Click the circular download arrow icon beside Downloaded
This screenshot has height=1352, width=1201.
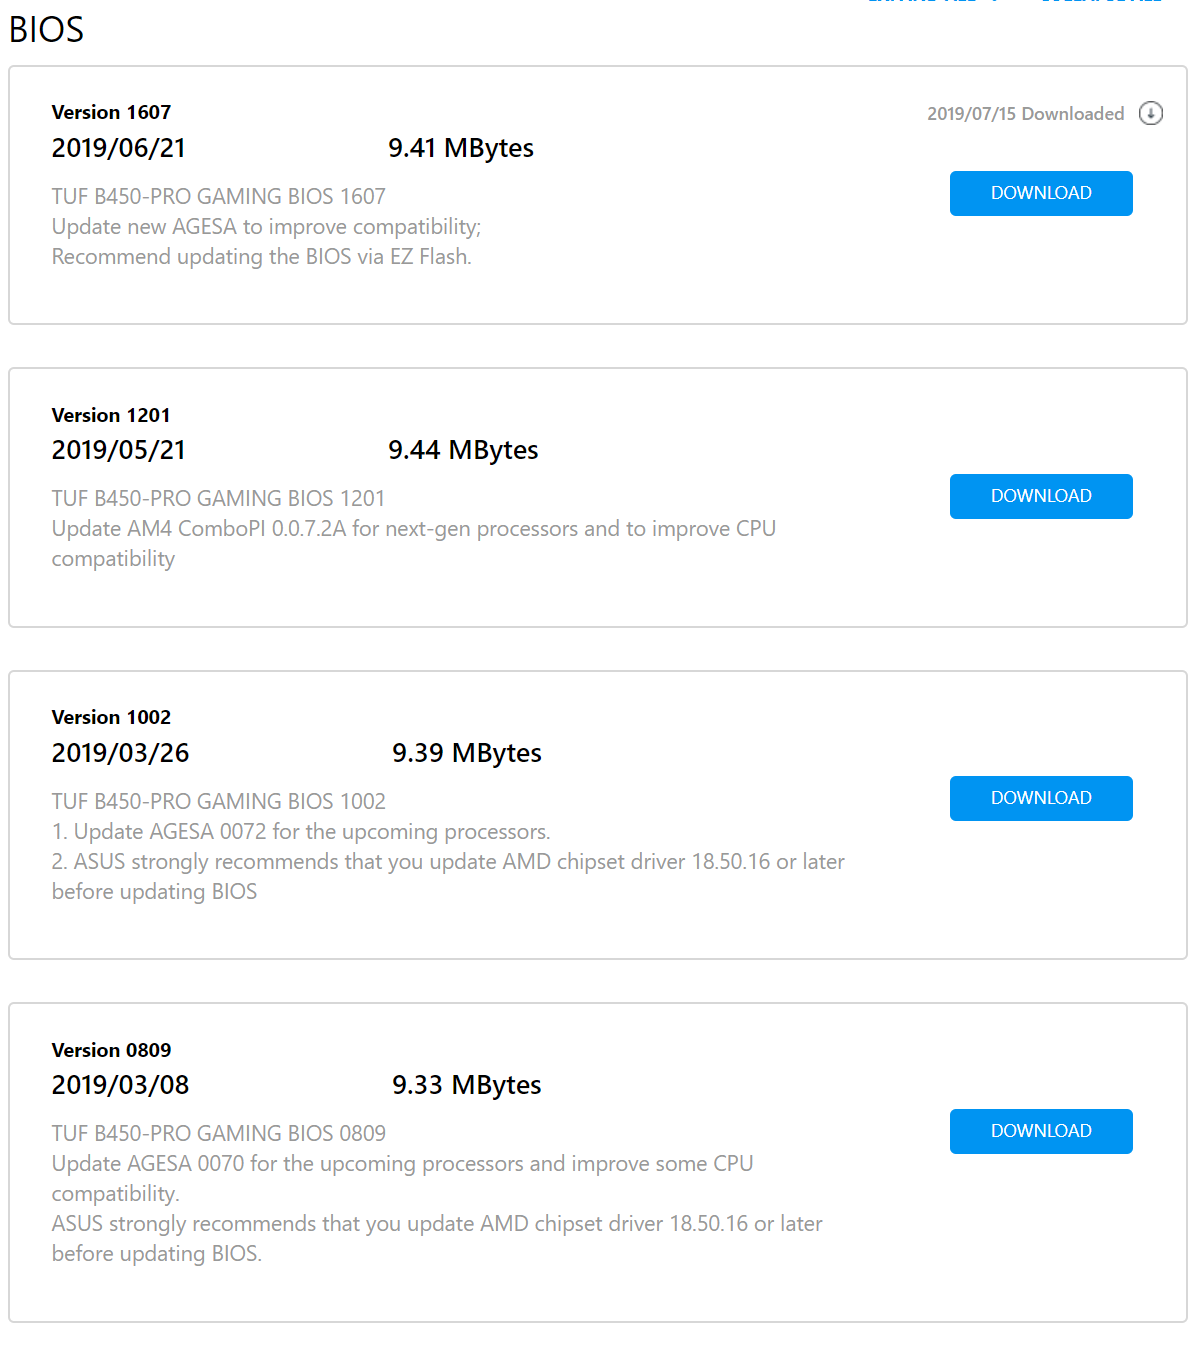[1151, 113]
